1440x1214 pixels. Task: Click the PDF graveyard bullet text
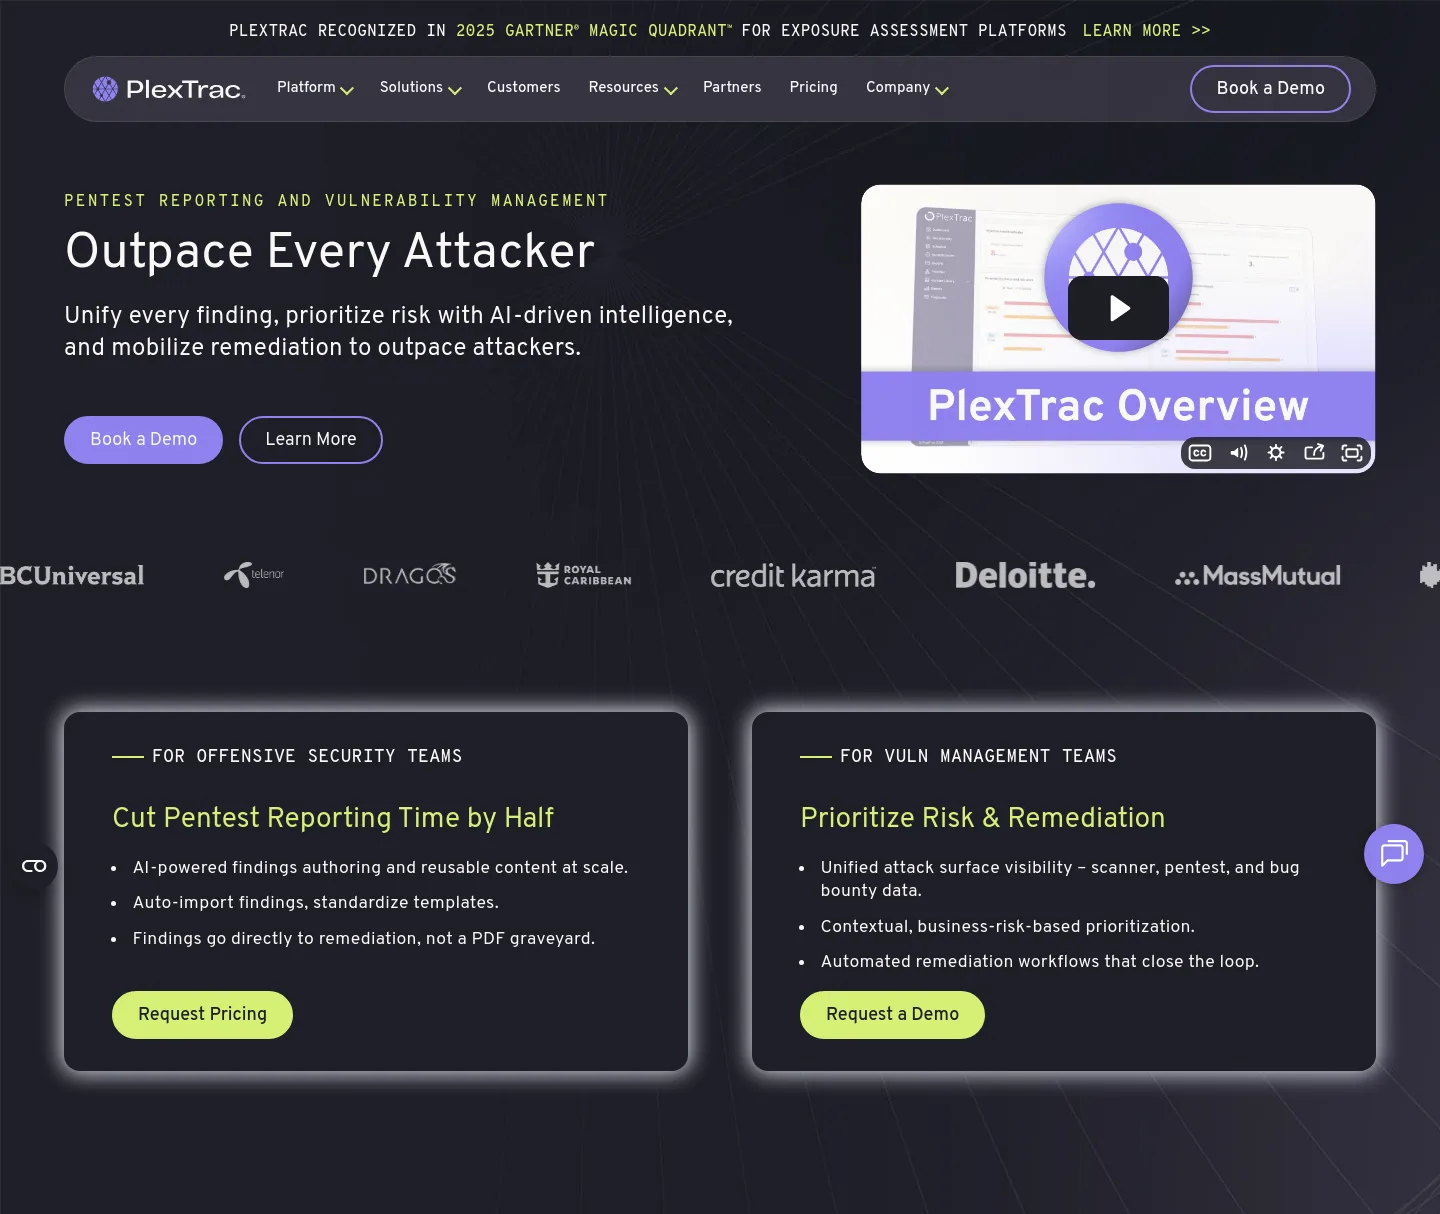[x=364, y=939]
